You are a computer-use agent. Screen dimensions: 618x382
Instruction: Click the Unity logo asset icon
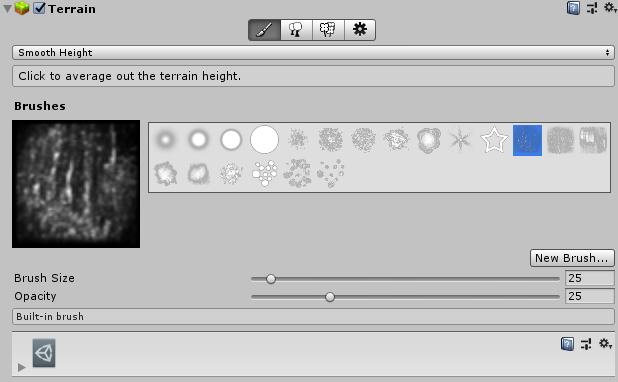[44, 353]
